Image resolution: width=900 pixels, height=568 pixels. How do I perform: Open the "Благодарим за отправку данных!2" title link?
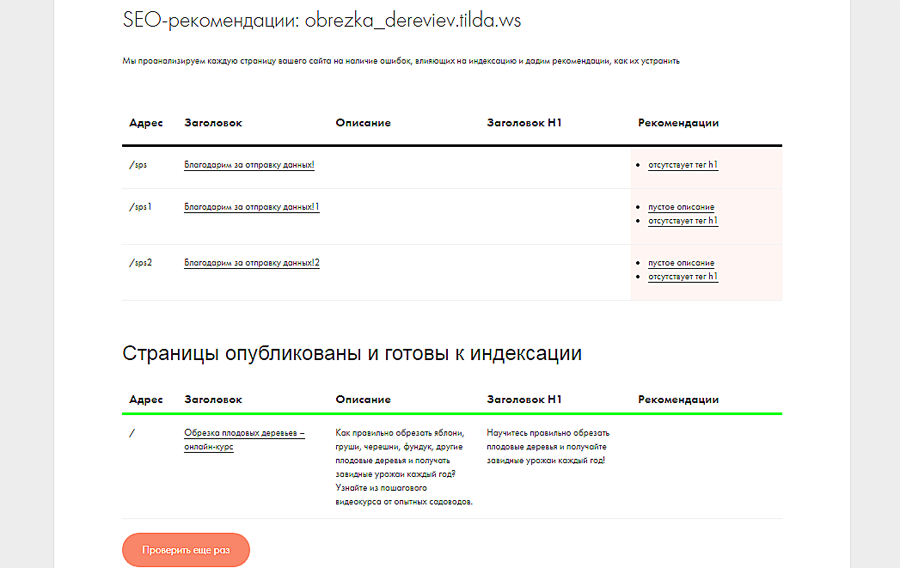(x=251, y=263)
